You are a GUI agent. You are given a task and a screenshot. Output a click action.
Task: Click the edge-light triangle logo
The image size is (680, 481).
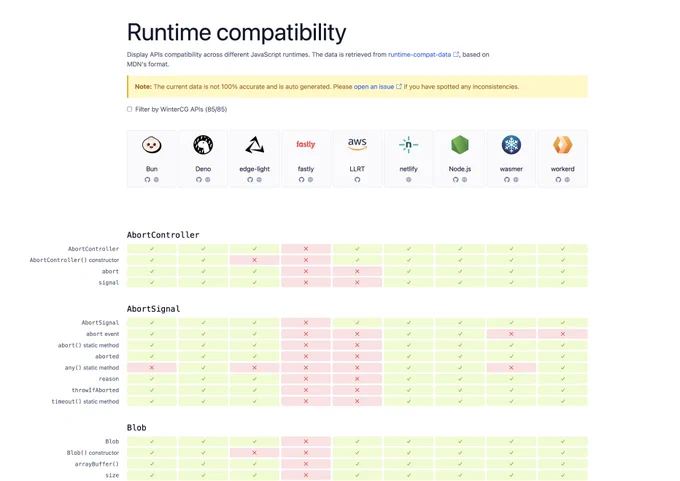[x=255, y=145]
